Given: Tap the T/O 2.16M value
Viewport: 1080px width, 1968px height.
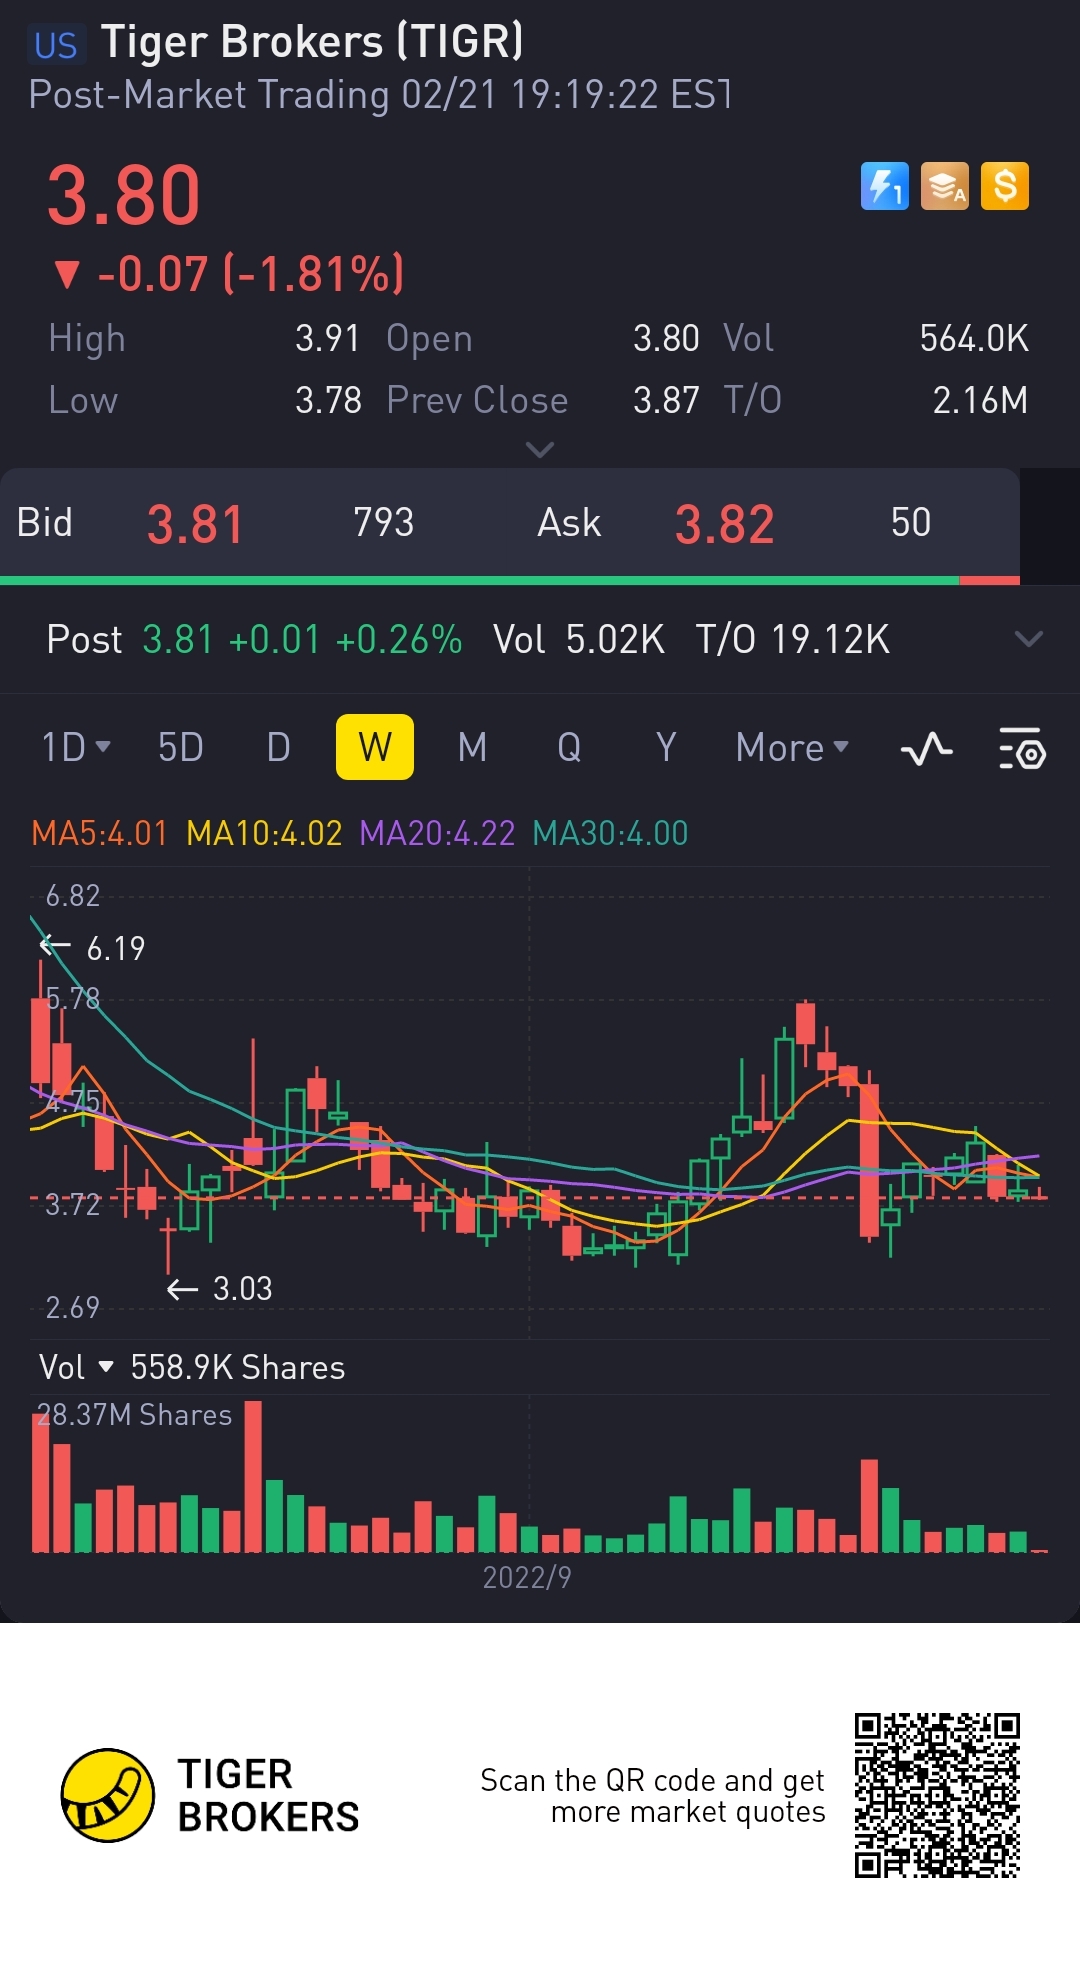Looking at the screenshot, I should click(980, 400).
